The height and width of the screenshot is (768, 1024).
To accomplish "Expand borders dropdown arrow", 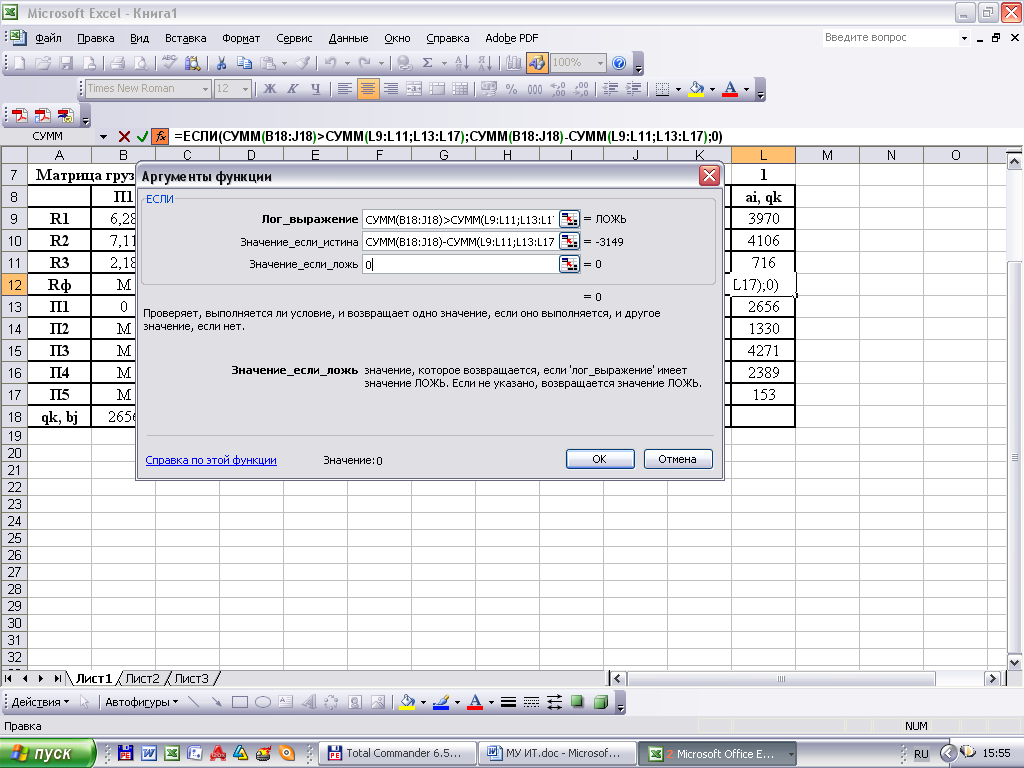I will pos(678,89).
